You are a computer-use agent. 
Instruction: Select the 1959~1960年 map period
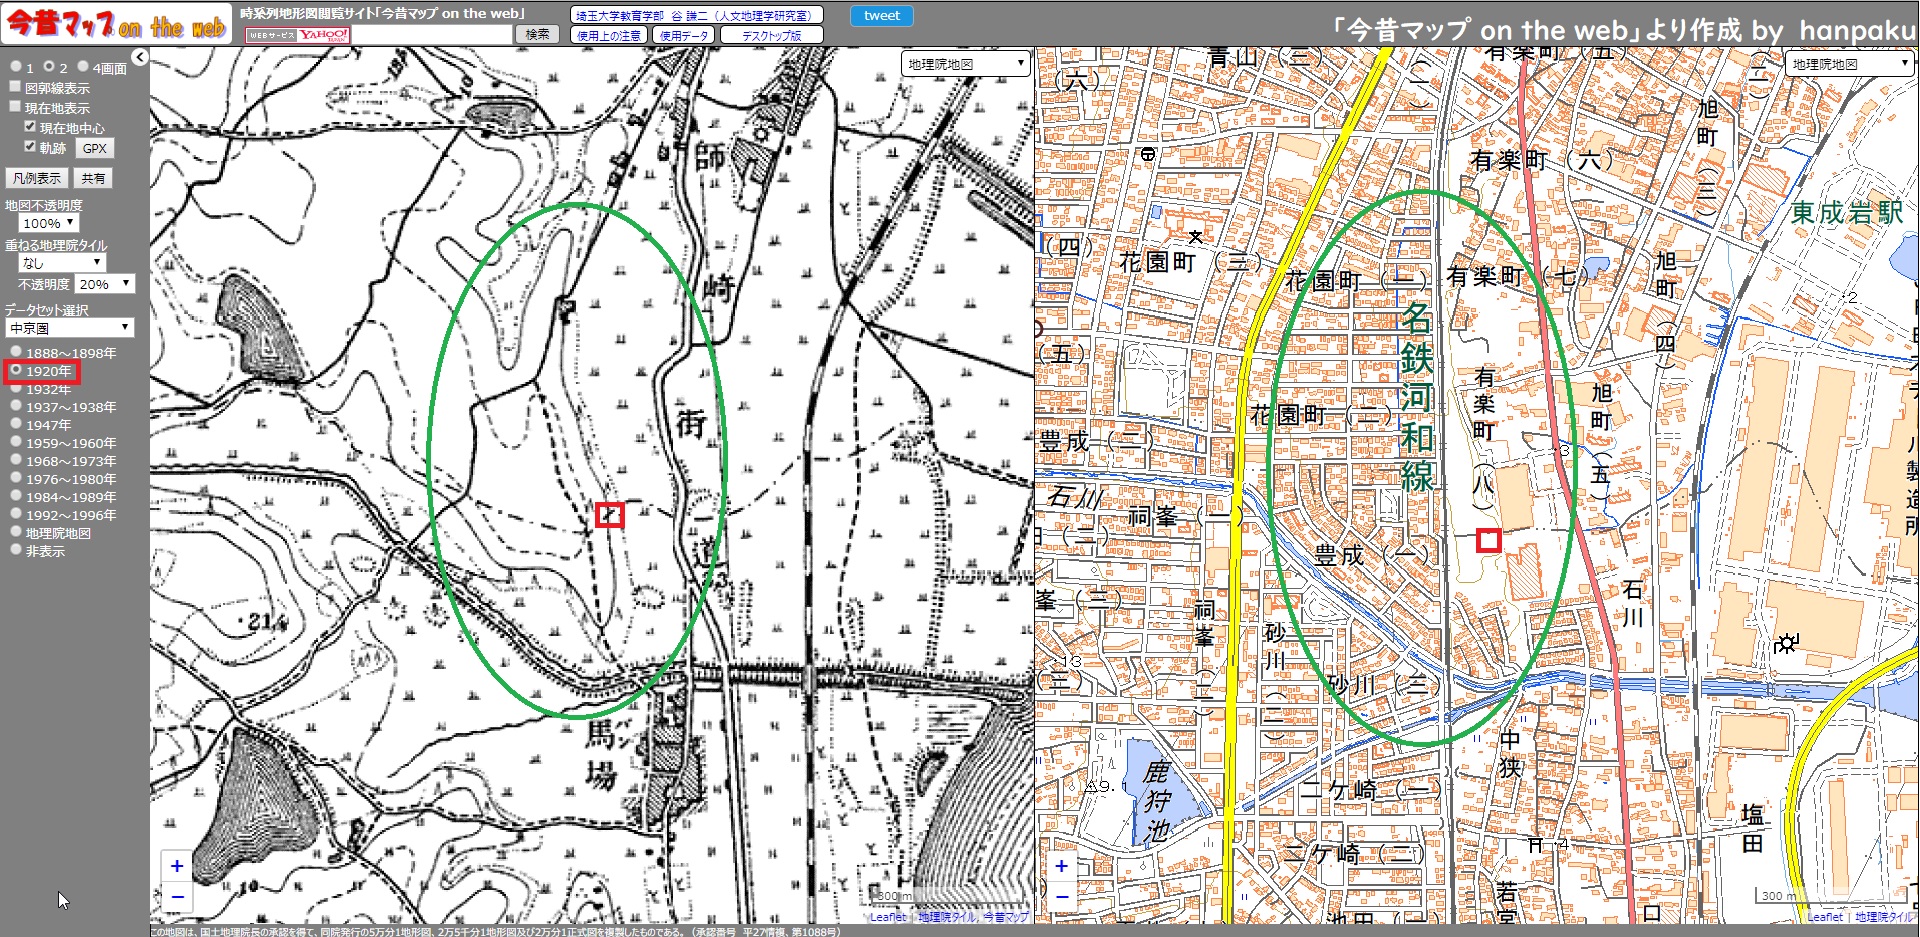(16, 442)
